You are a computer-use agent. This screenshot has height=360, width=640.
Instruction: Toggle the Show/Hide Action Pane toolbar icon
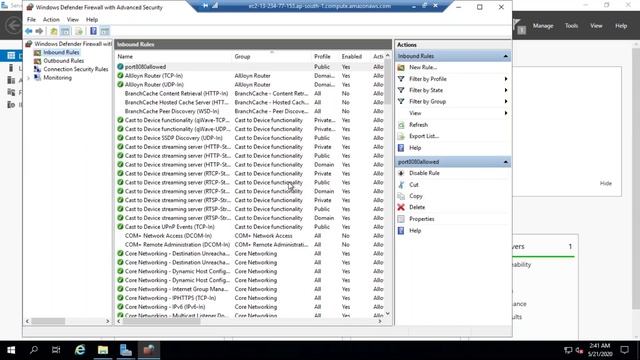[104, 31]
